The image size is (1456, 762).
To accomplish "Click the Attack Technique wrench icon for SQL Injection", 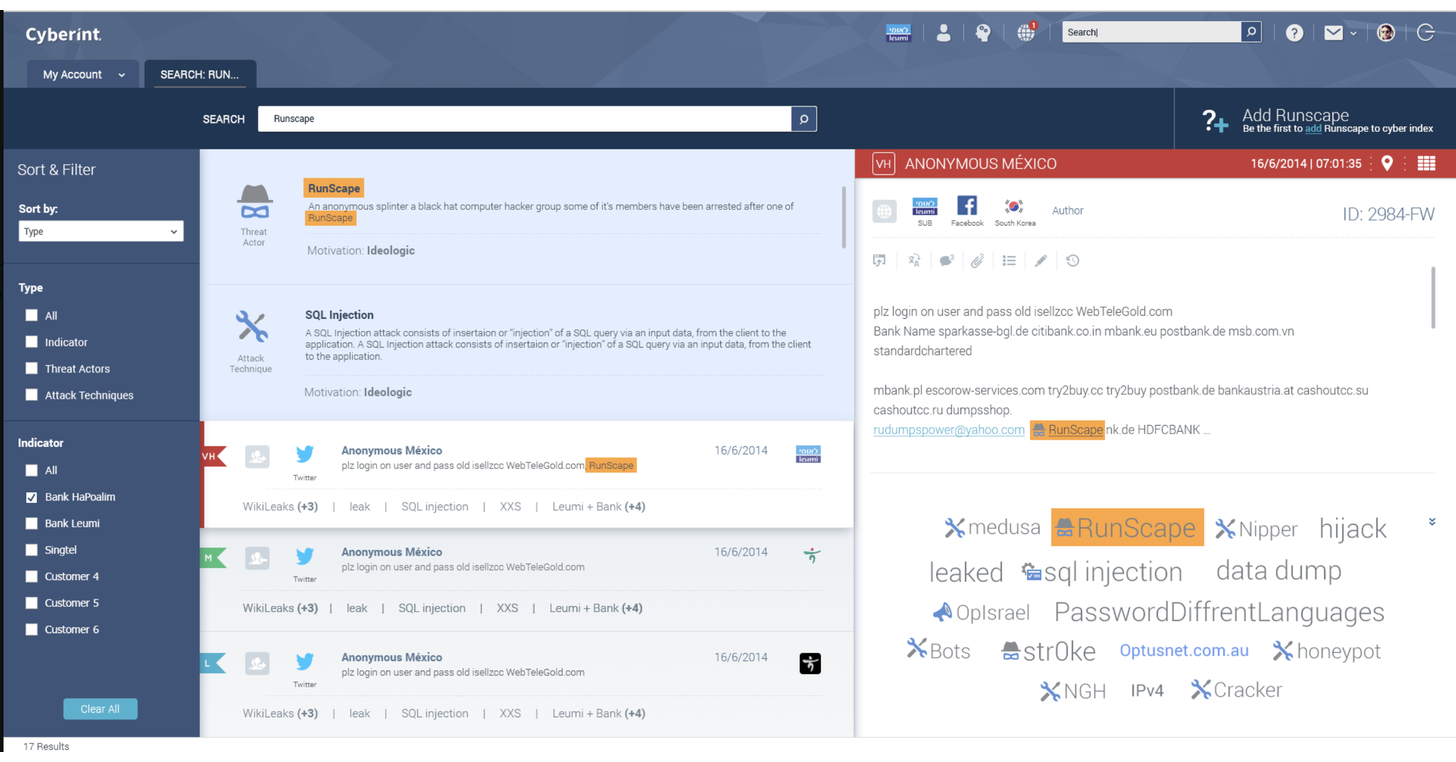I will [251, 326].
